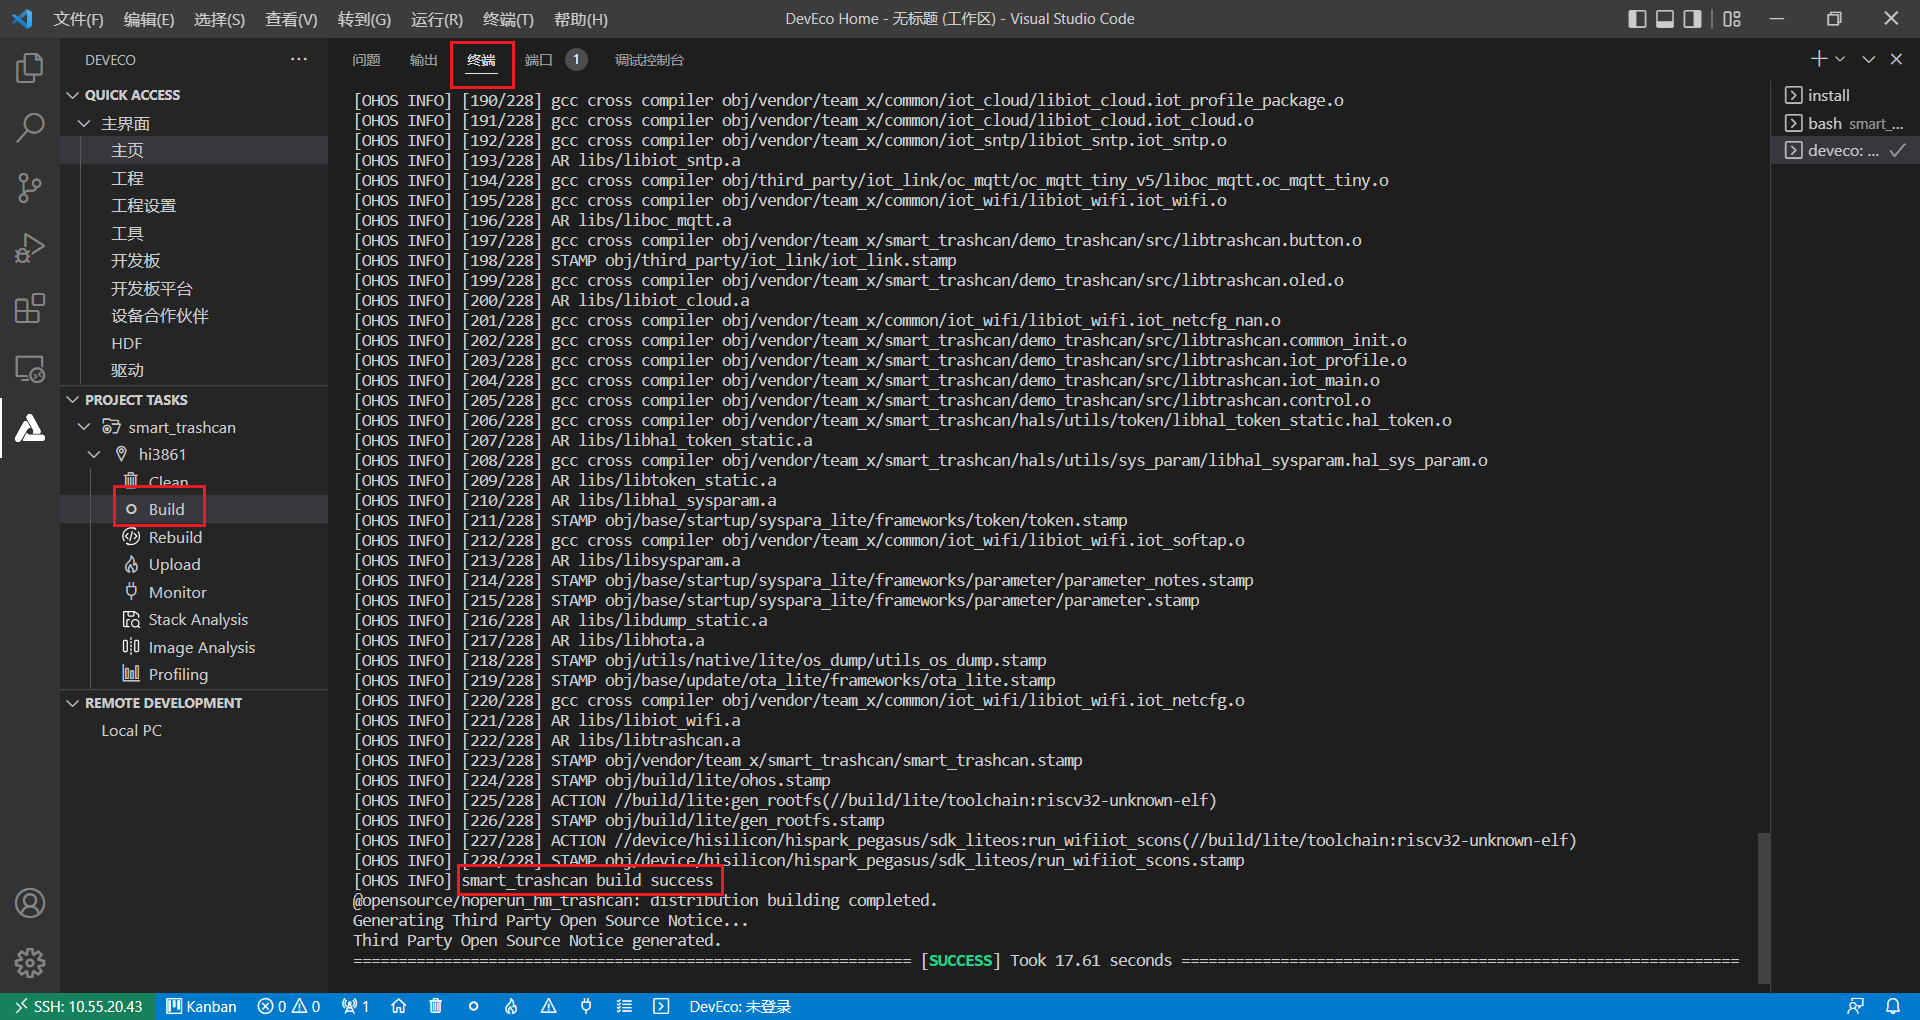Click the feedback icon in status bar
This screenshot has height=1020, width=1920.
coord(1855,1006)
